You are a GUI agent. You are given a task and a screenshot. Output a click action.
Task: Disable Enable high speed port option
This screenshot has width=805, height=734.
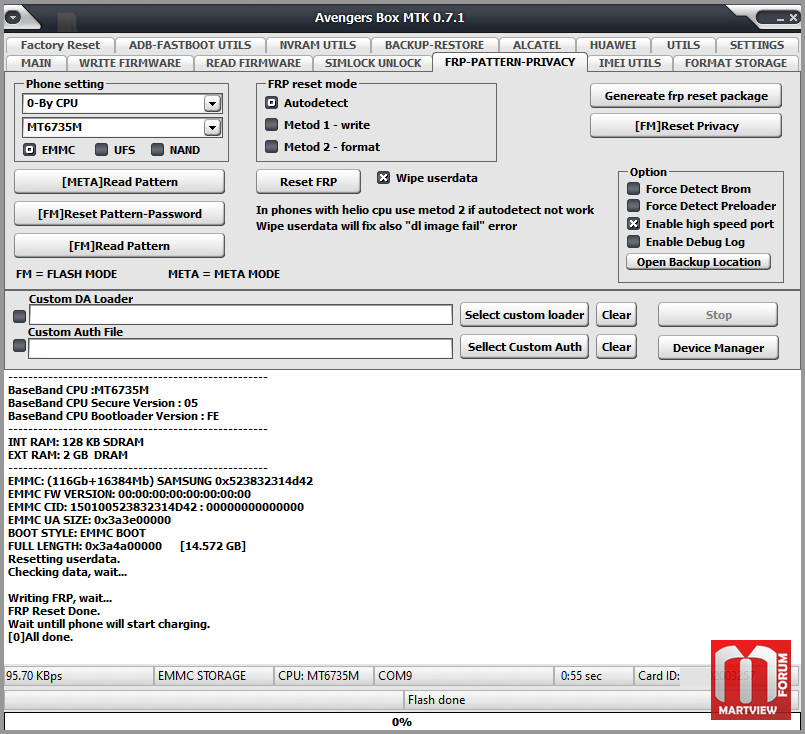634,224
